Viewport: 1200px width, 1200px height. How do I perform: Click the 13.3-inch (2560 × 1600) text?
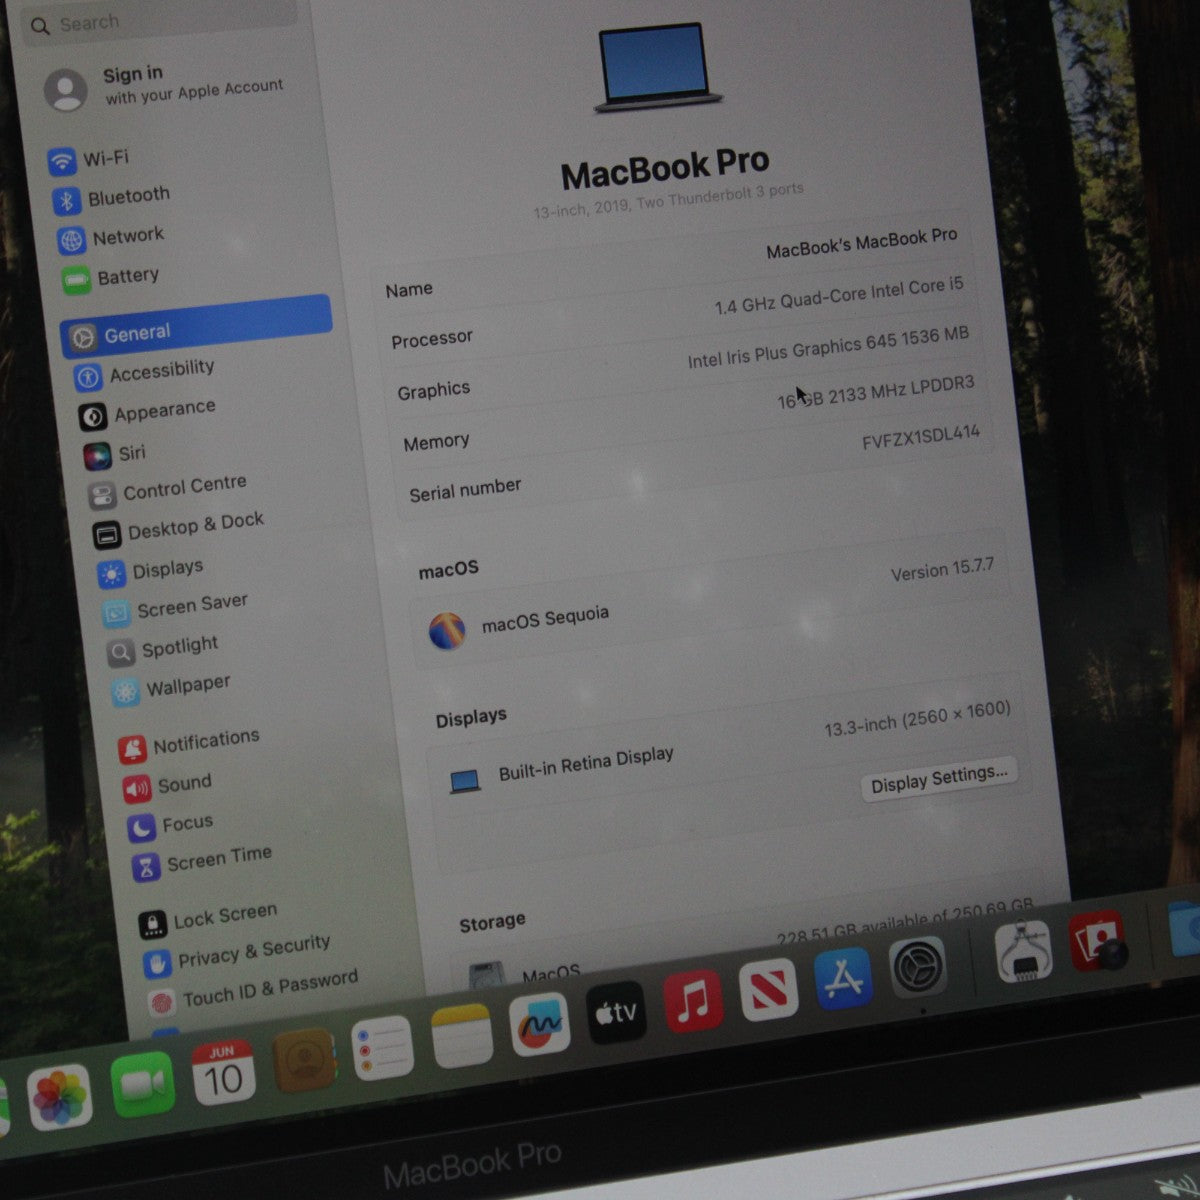pos(917,719)
